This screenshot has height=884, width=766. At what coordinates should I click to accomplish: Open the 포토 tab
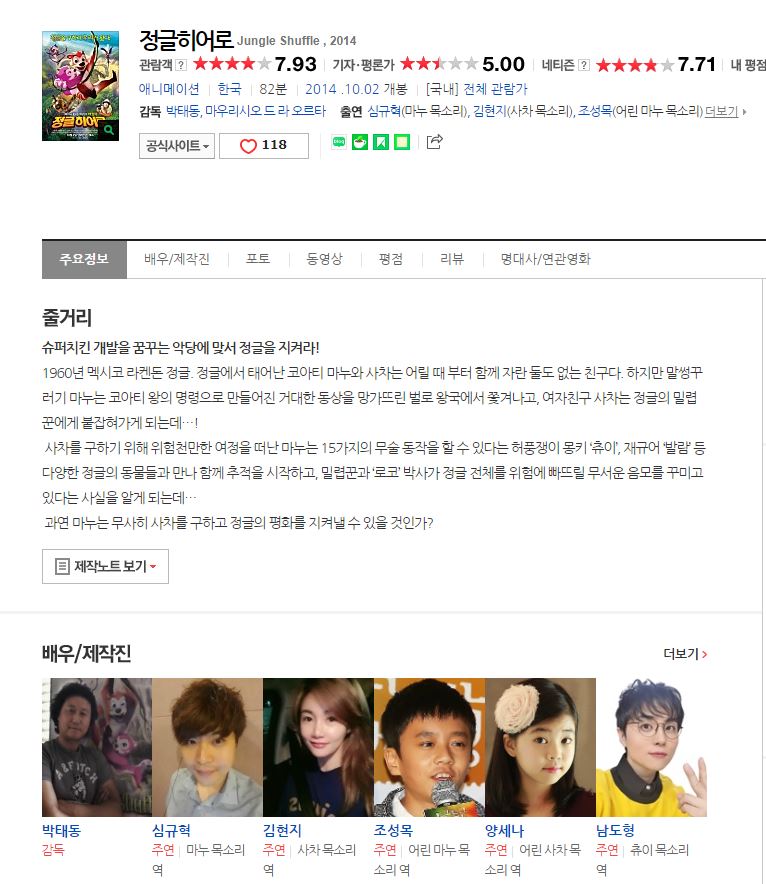pyautogui.click(x=258, y=259)
